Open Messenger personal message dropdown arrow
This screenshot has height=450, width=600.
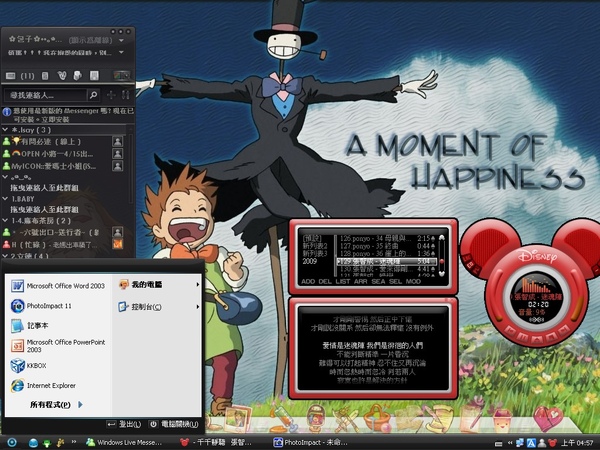click(x=121, y=52)
